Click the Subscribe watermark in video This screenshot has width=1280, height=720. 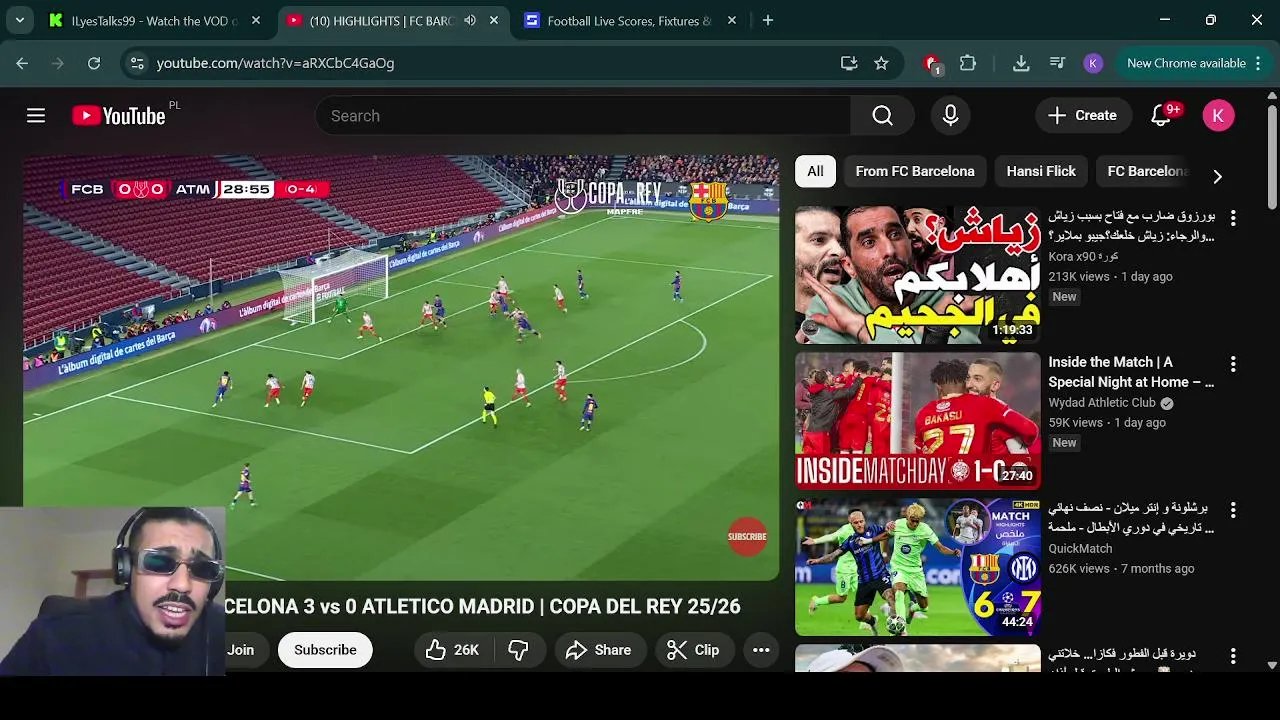pyautogui.click(x=747, y=537)
